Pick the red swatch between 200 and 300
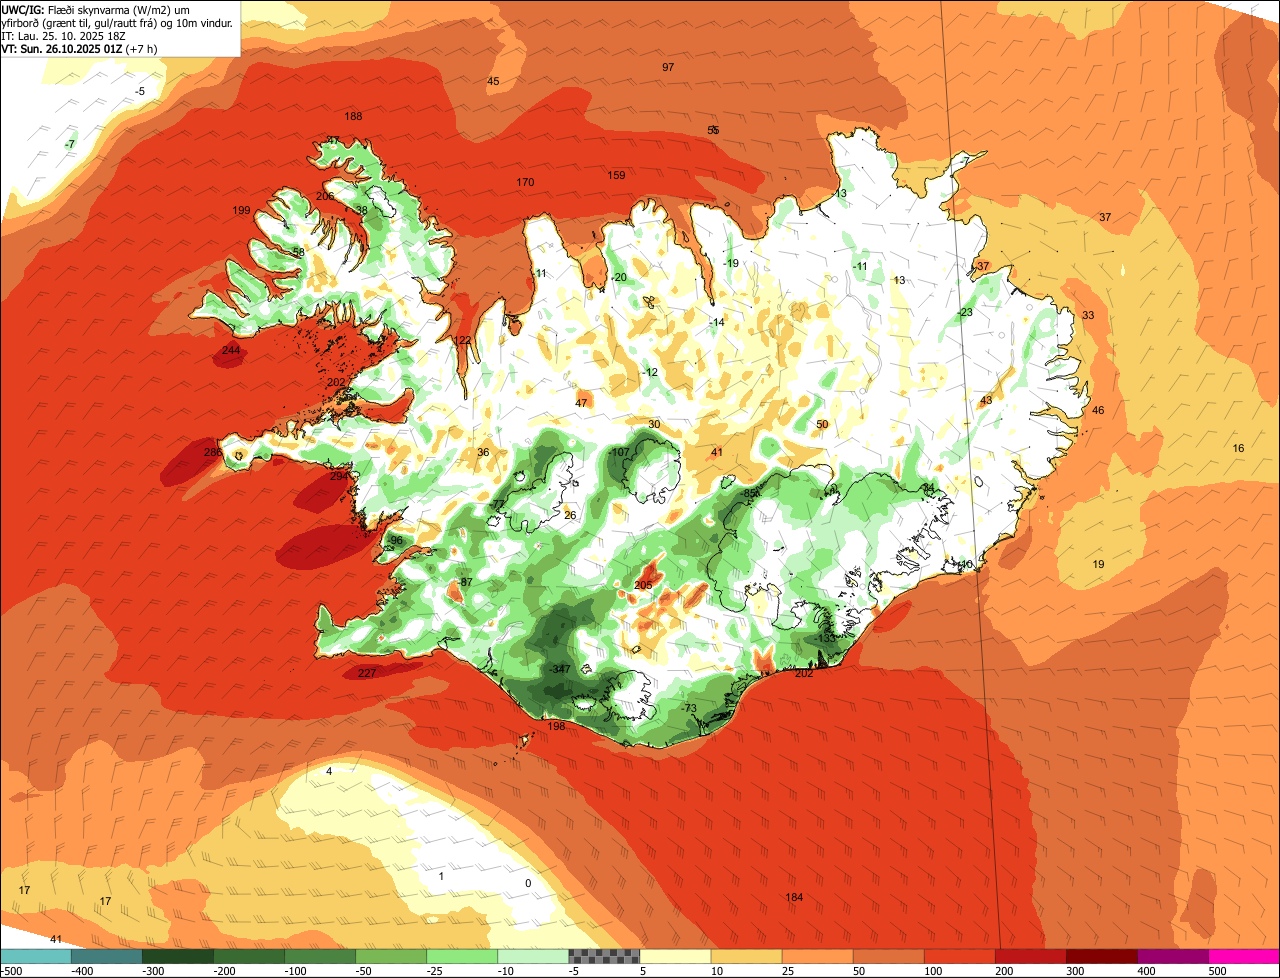This screenshot has width=1280, height=978. tap(1030, 956)
